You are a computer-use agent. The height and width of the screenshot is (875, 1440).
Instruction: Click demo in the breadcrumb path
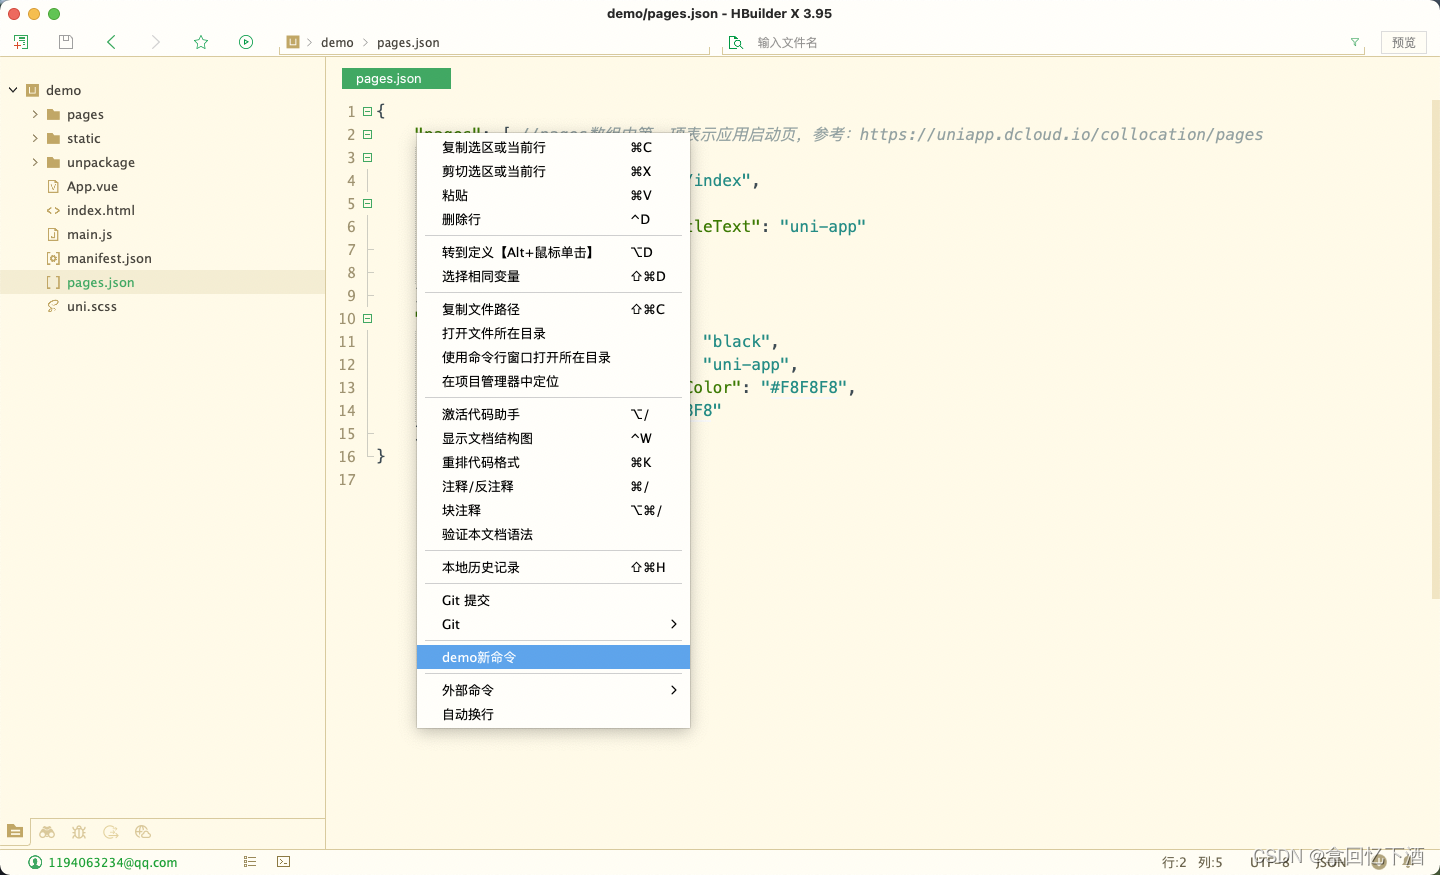pyautogui.click(x=337, y=42)
